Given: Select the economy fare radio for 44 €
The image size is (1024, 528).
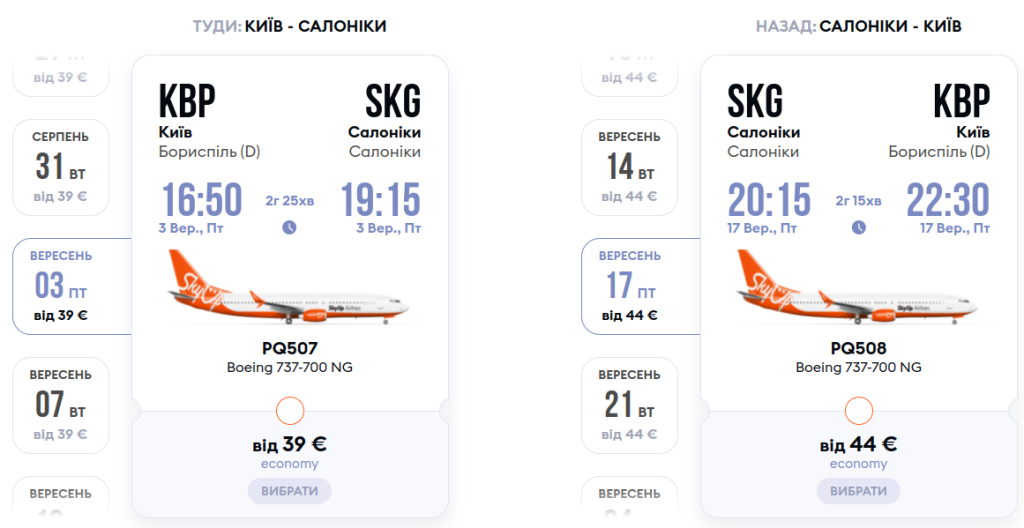Looking at the screenshot, I should point(858,410).
